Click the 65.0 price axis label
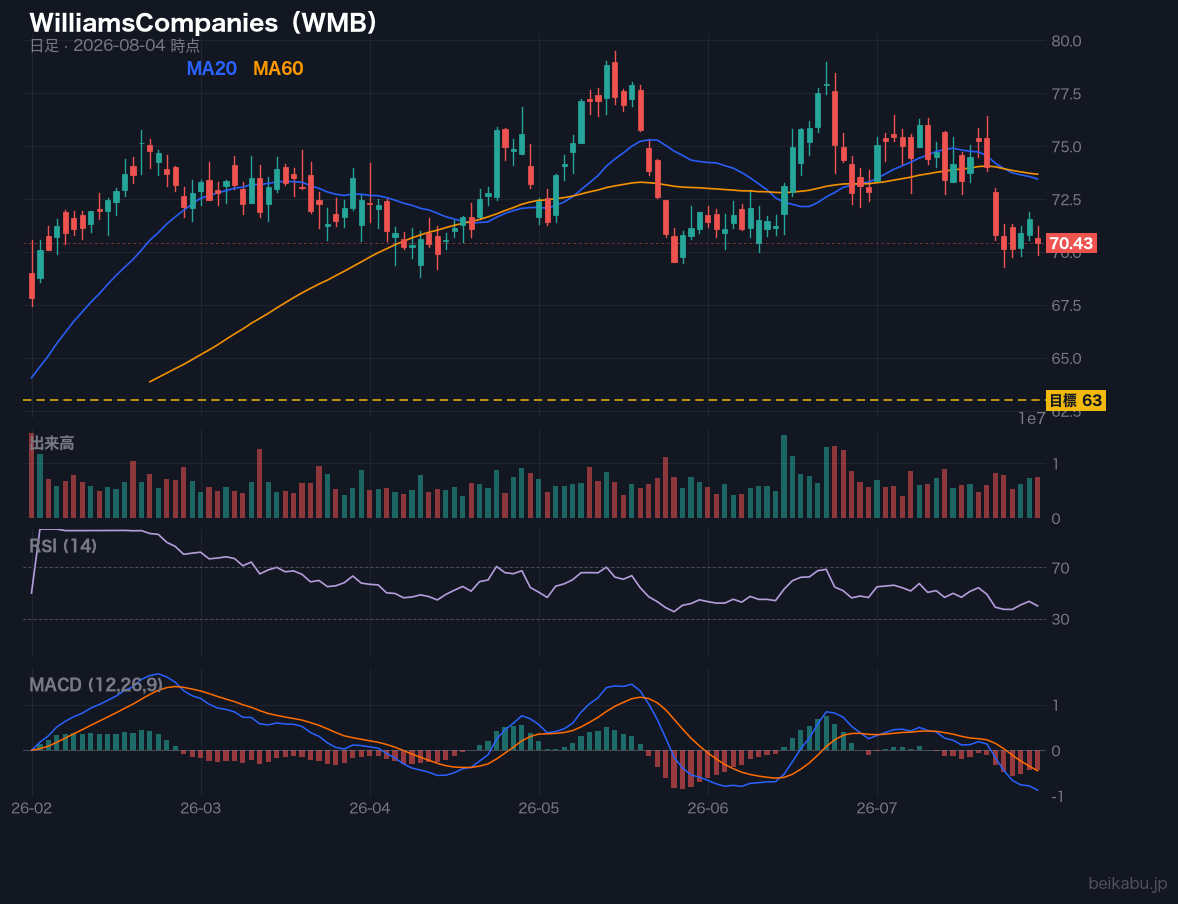1178x904 pixels. 1066,358
